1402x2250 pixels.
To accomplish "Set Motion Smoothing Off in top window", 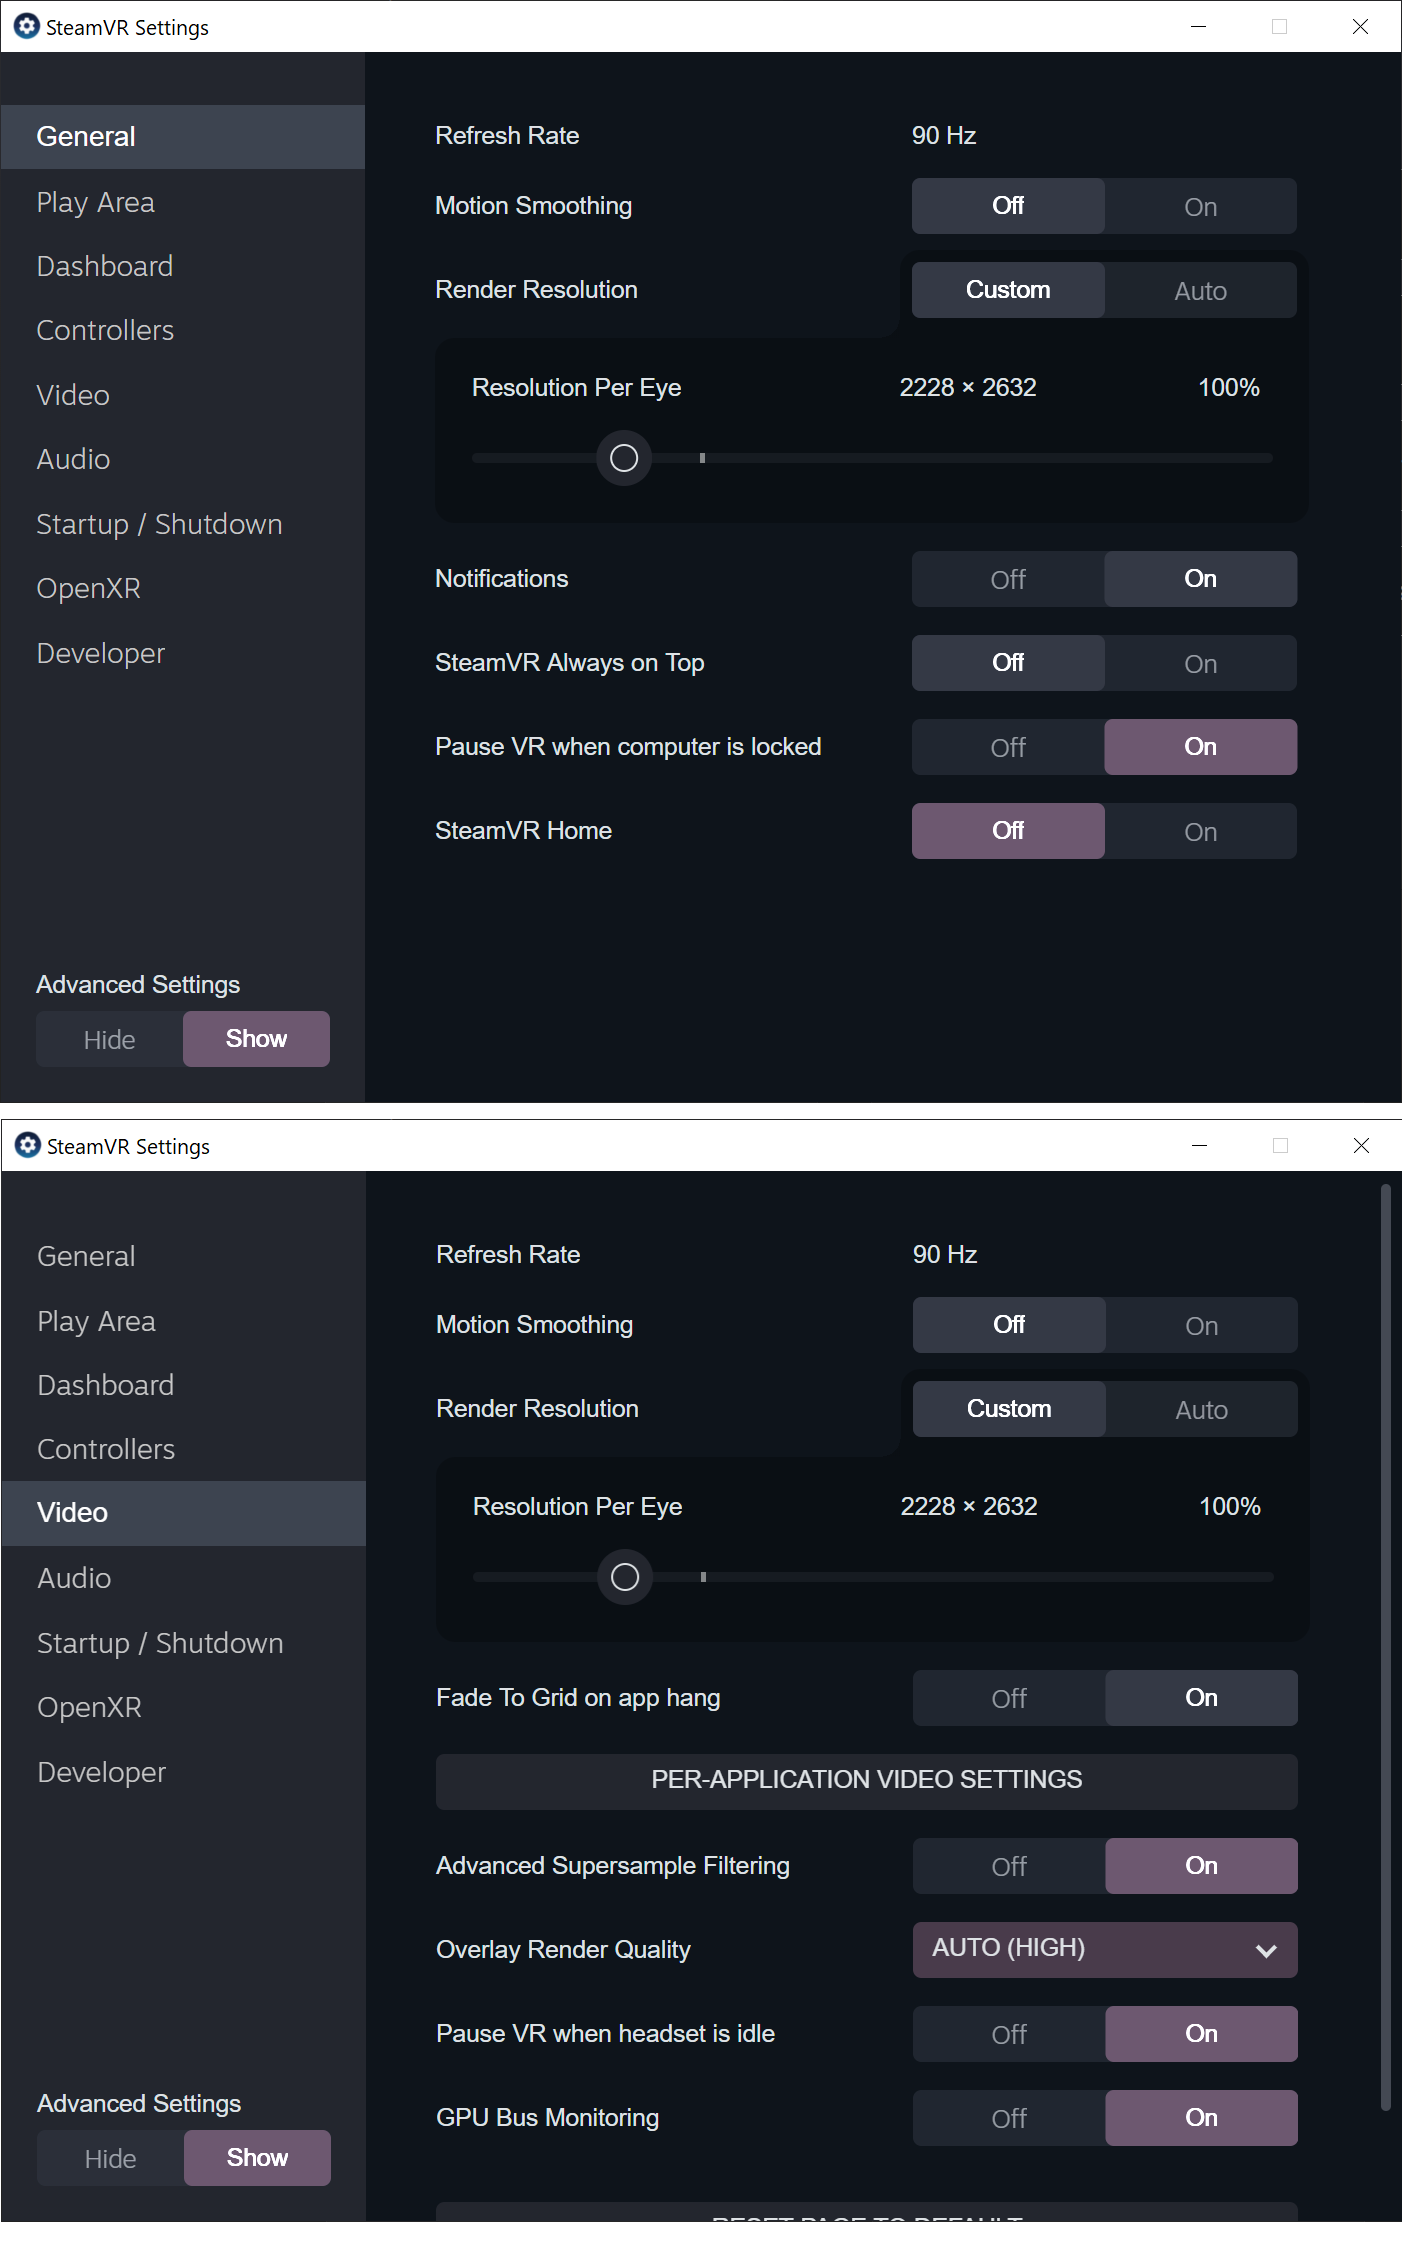I will [x=1008, y=206].
